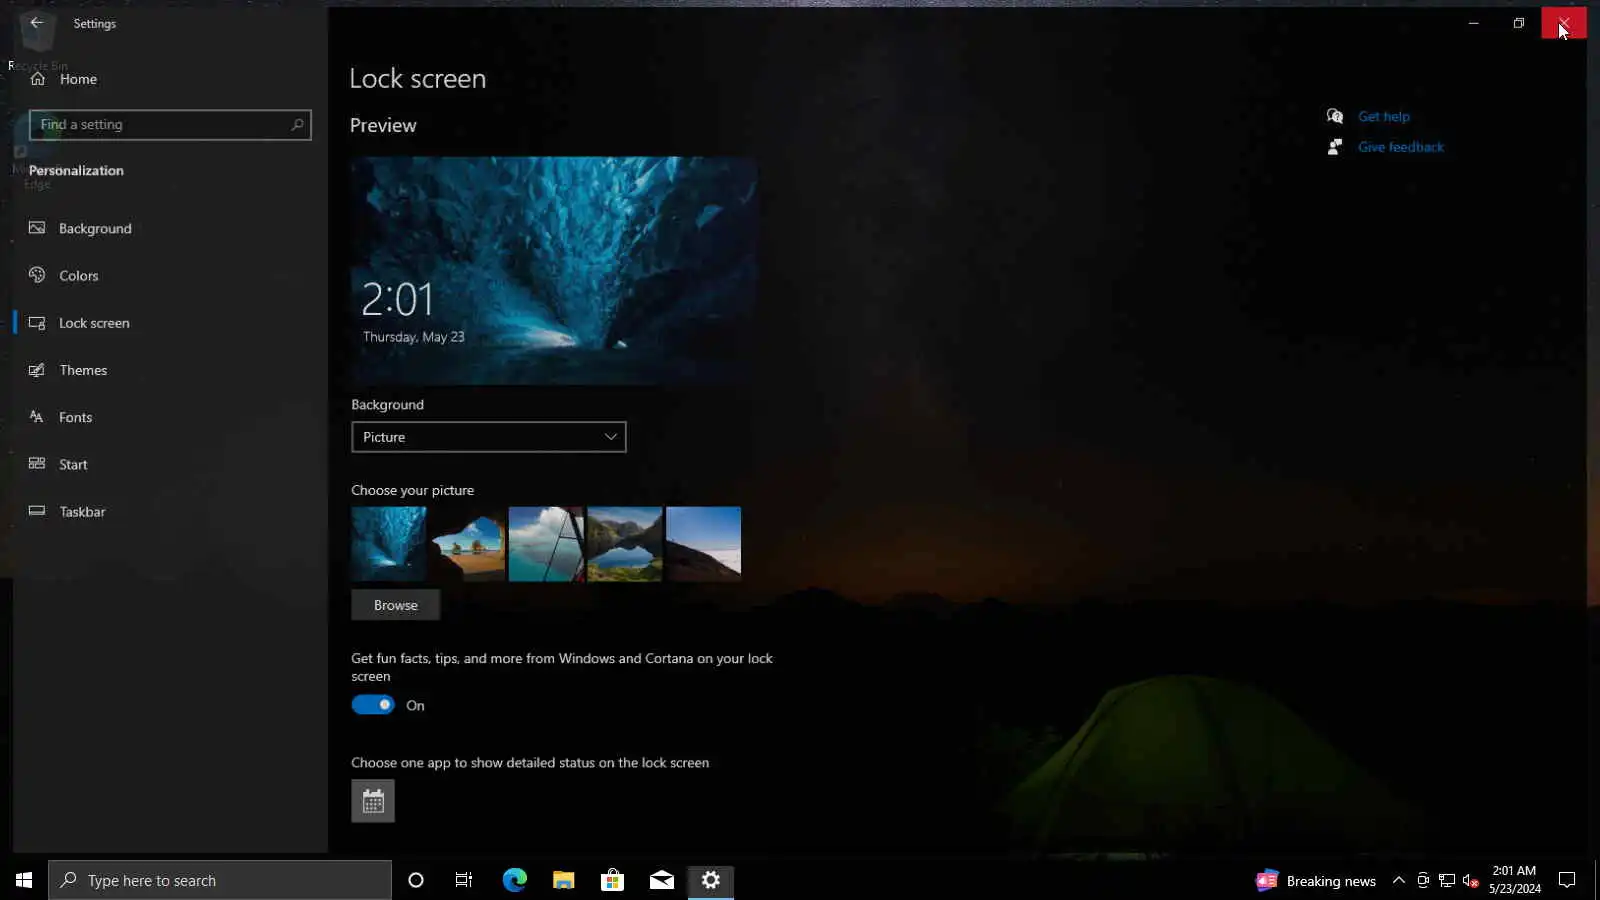Image resolution: width=1600 pixels, height=900 pixels.
Task: Click the magnifier icon in the settings search
Action: click(297, 125)
